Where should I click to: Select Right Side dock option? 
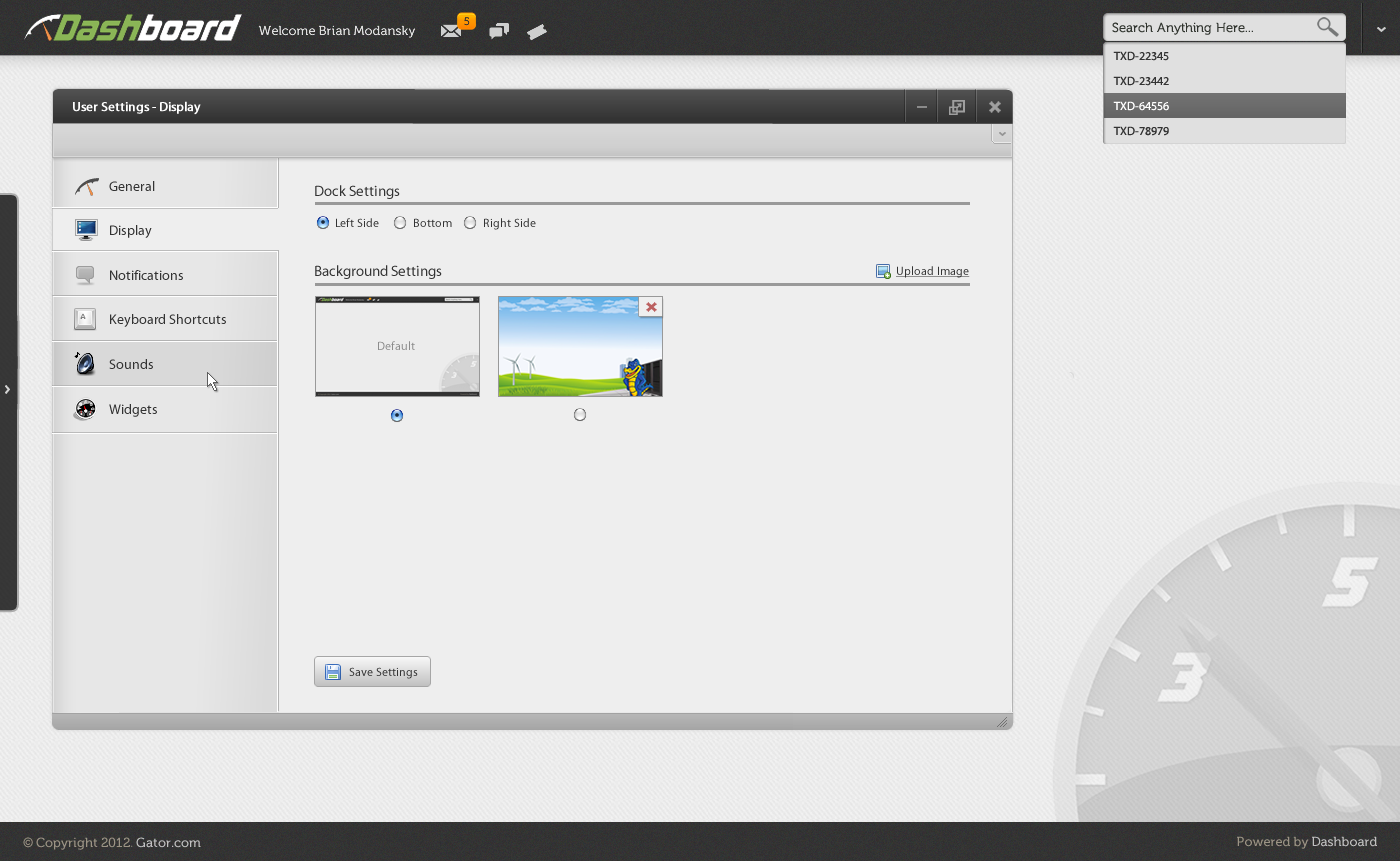pos(470,223)
